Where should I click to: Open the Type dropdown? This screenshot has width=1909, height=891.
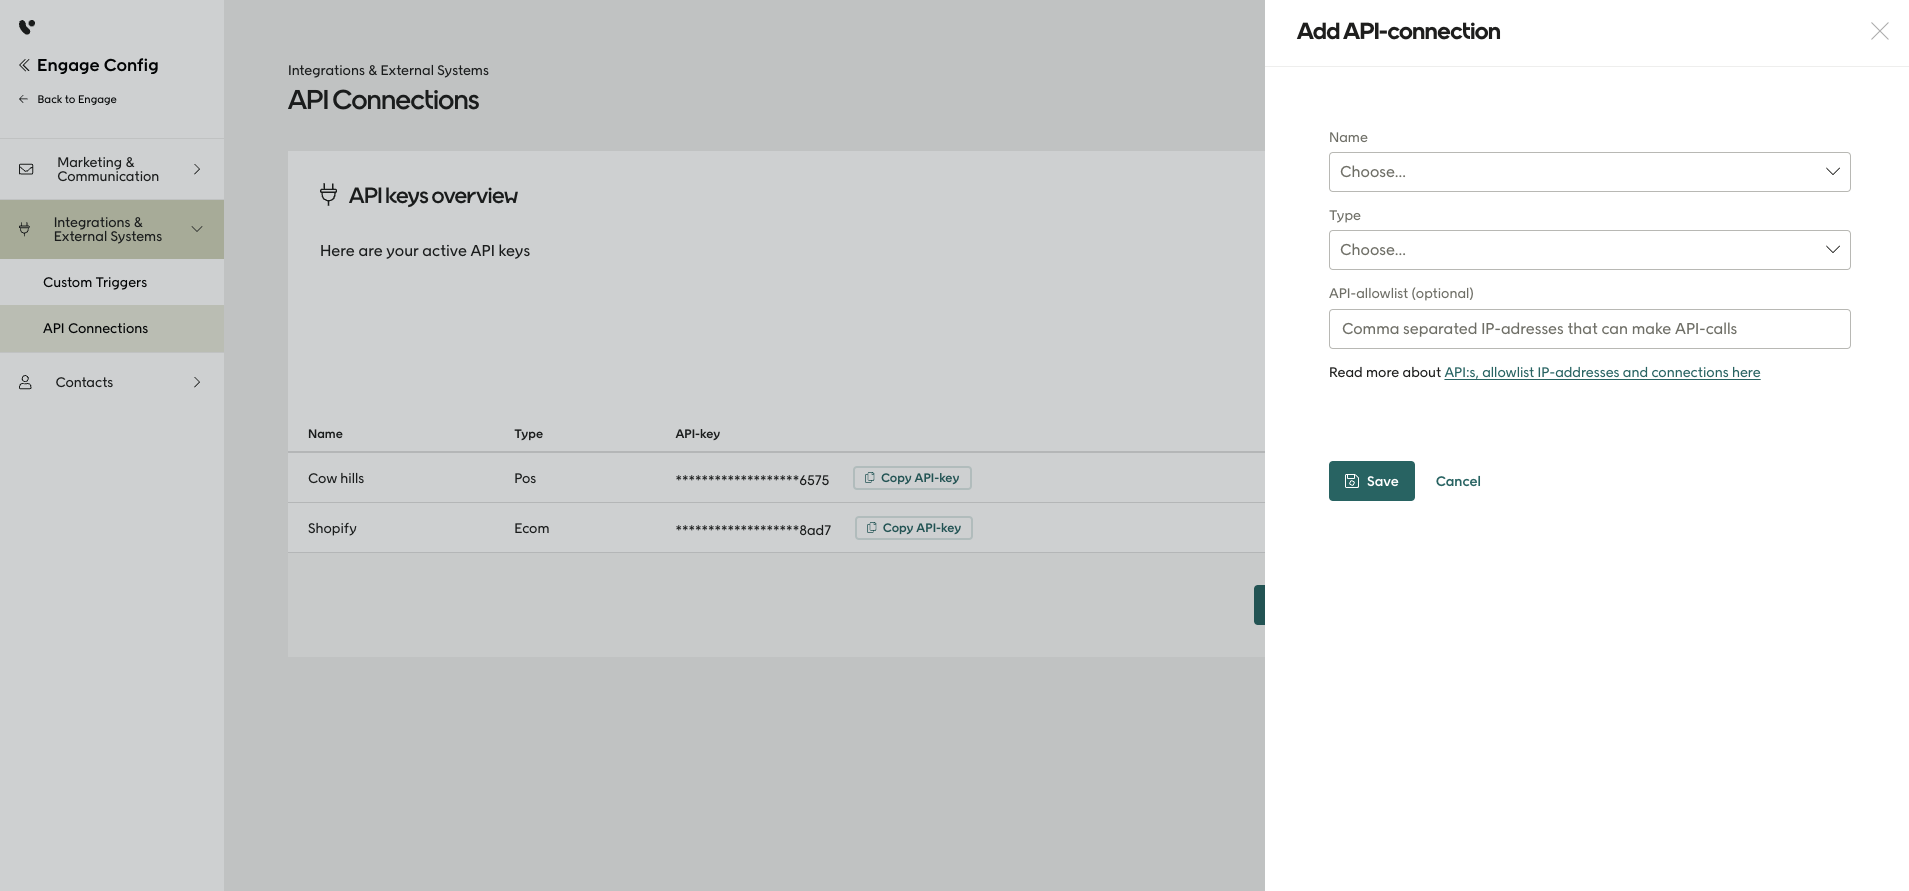coord(1588,250)
